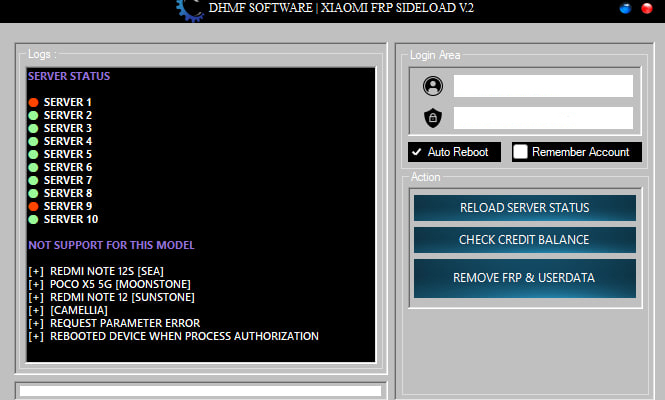Click the SERVER STATUS heading text
665x400 pixels.
coord(69,76)
